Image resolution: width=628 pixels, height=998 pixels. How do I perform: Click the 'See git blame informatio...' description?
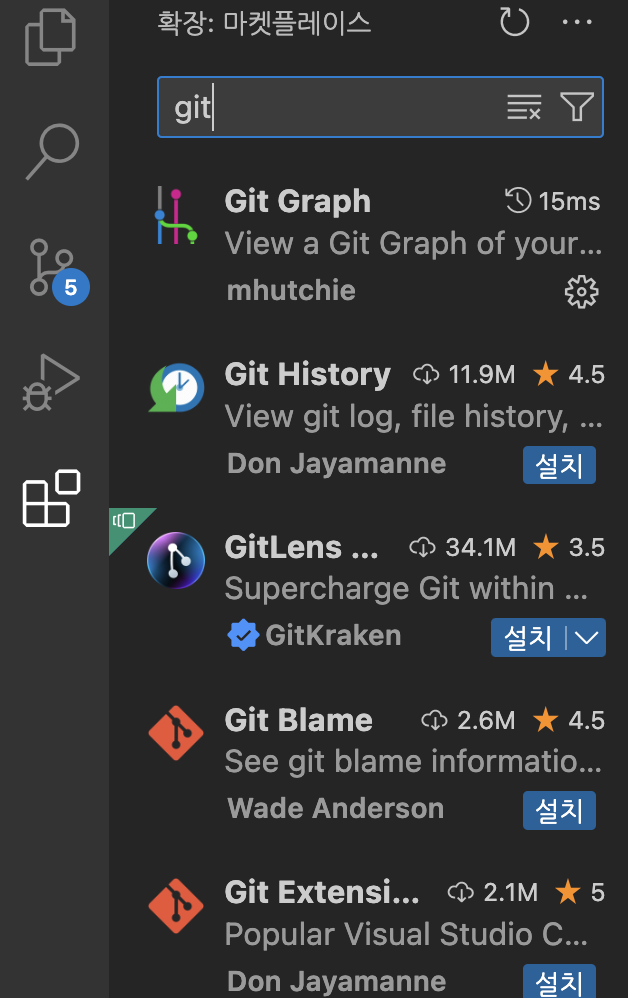413,762
